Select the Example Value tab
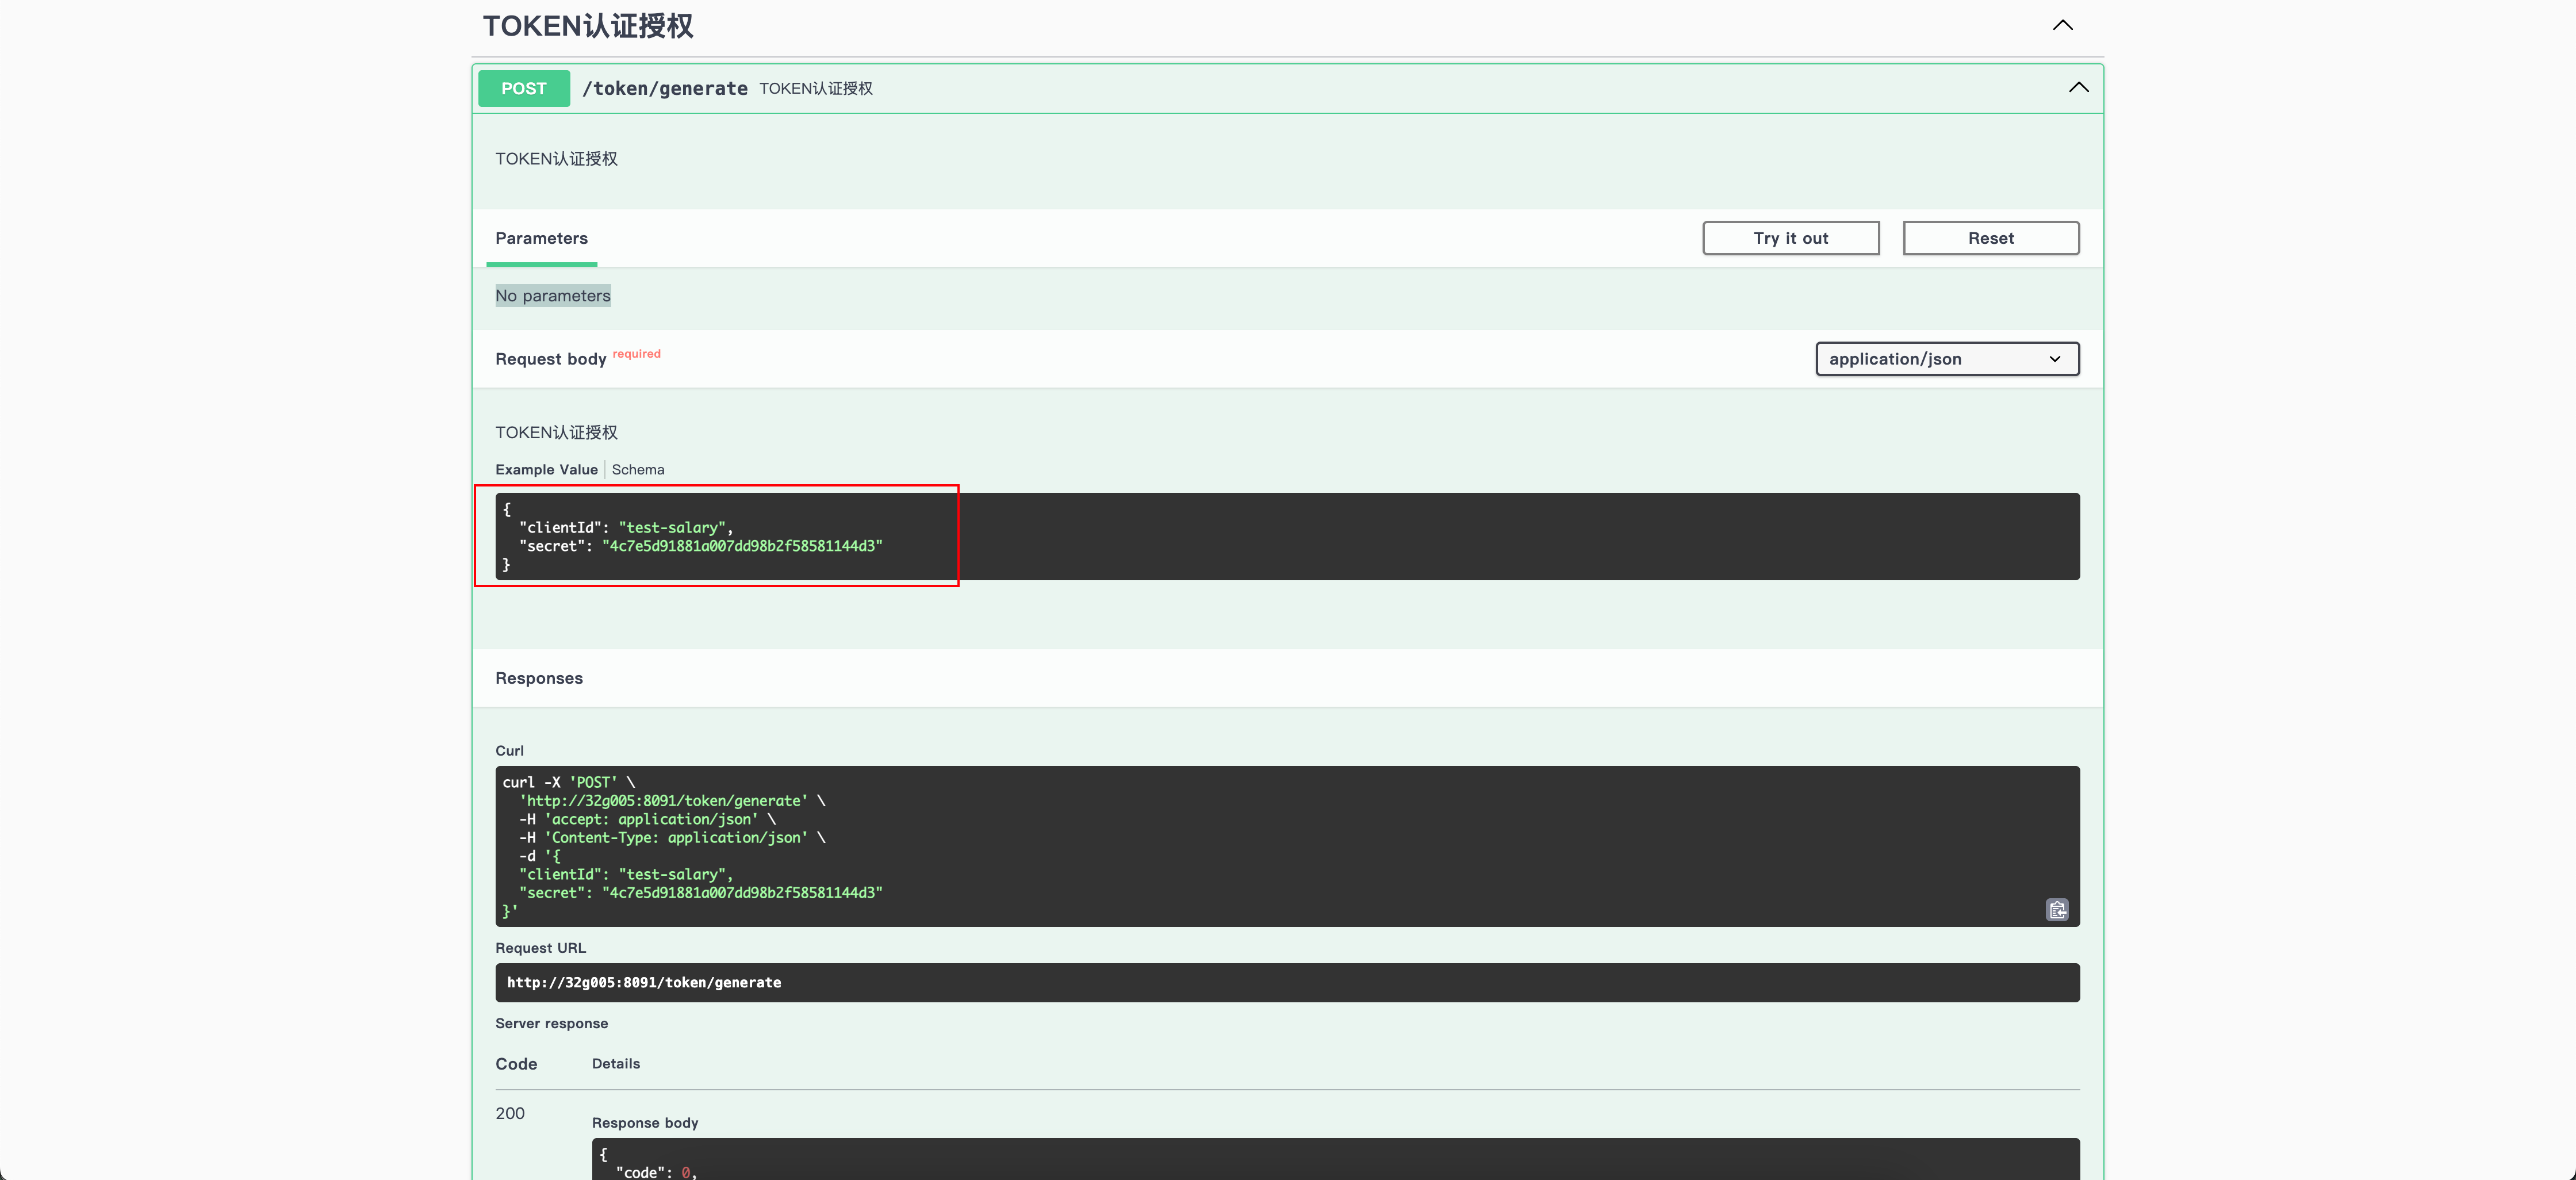 coord(546,469)
